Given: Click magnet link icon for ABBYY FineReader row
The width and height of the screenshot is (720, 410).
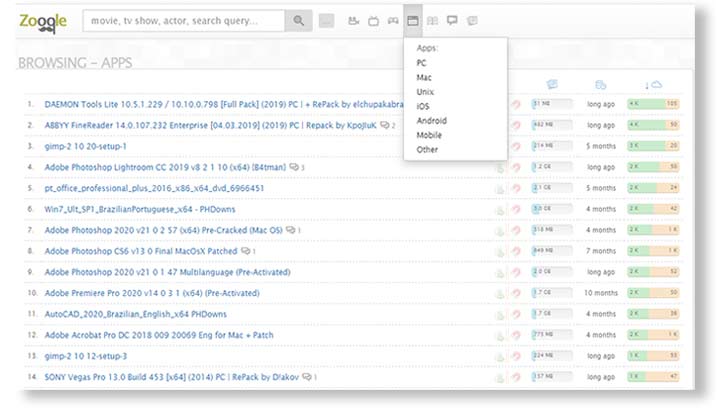Looking at the screenshot, I should [x=516, y=125].
